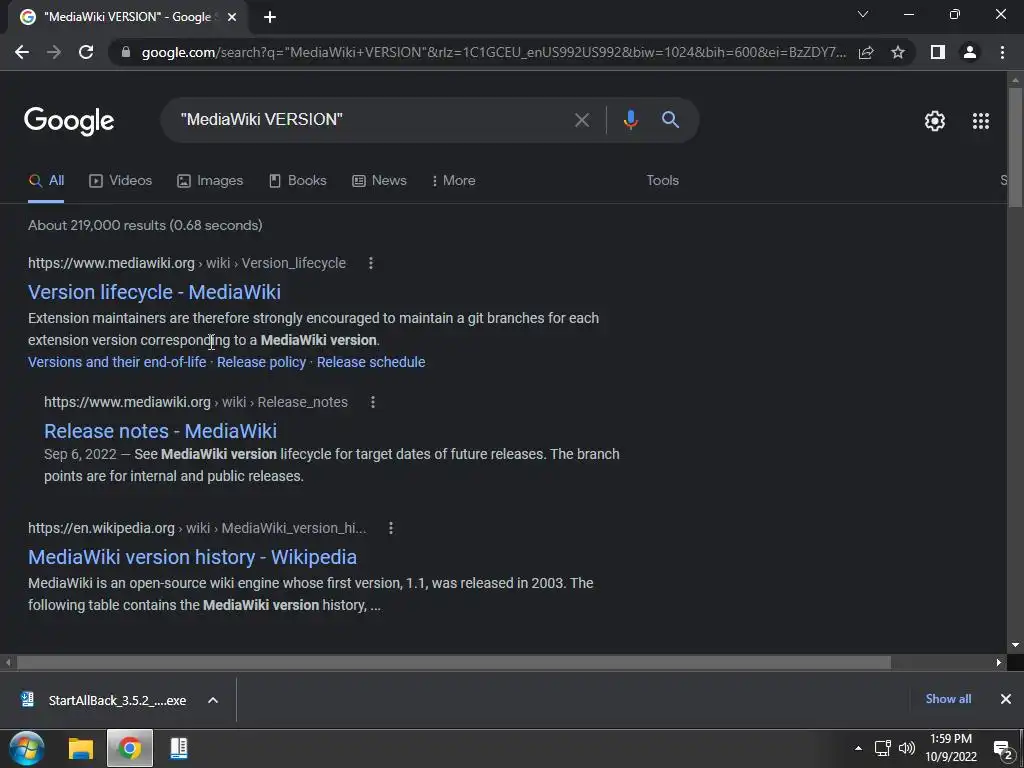The height and width of the screenshot is (768, 1024).
Task: Open the Windows Start menu
Action: coord(27,748)
